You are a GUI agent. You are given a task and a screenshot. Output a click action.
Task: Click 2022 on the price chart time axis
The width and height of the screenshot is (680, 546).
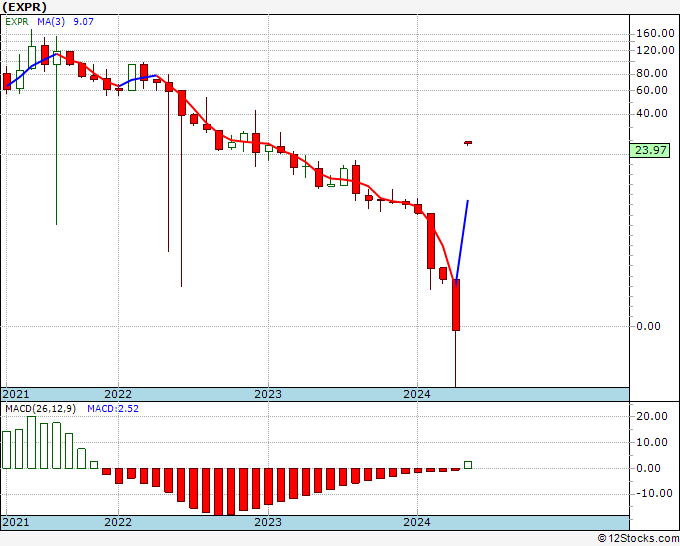118,394
